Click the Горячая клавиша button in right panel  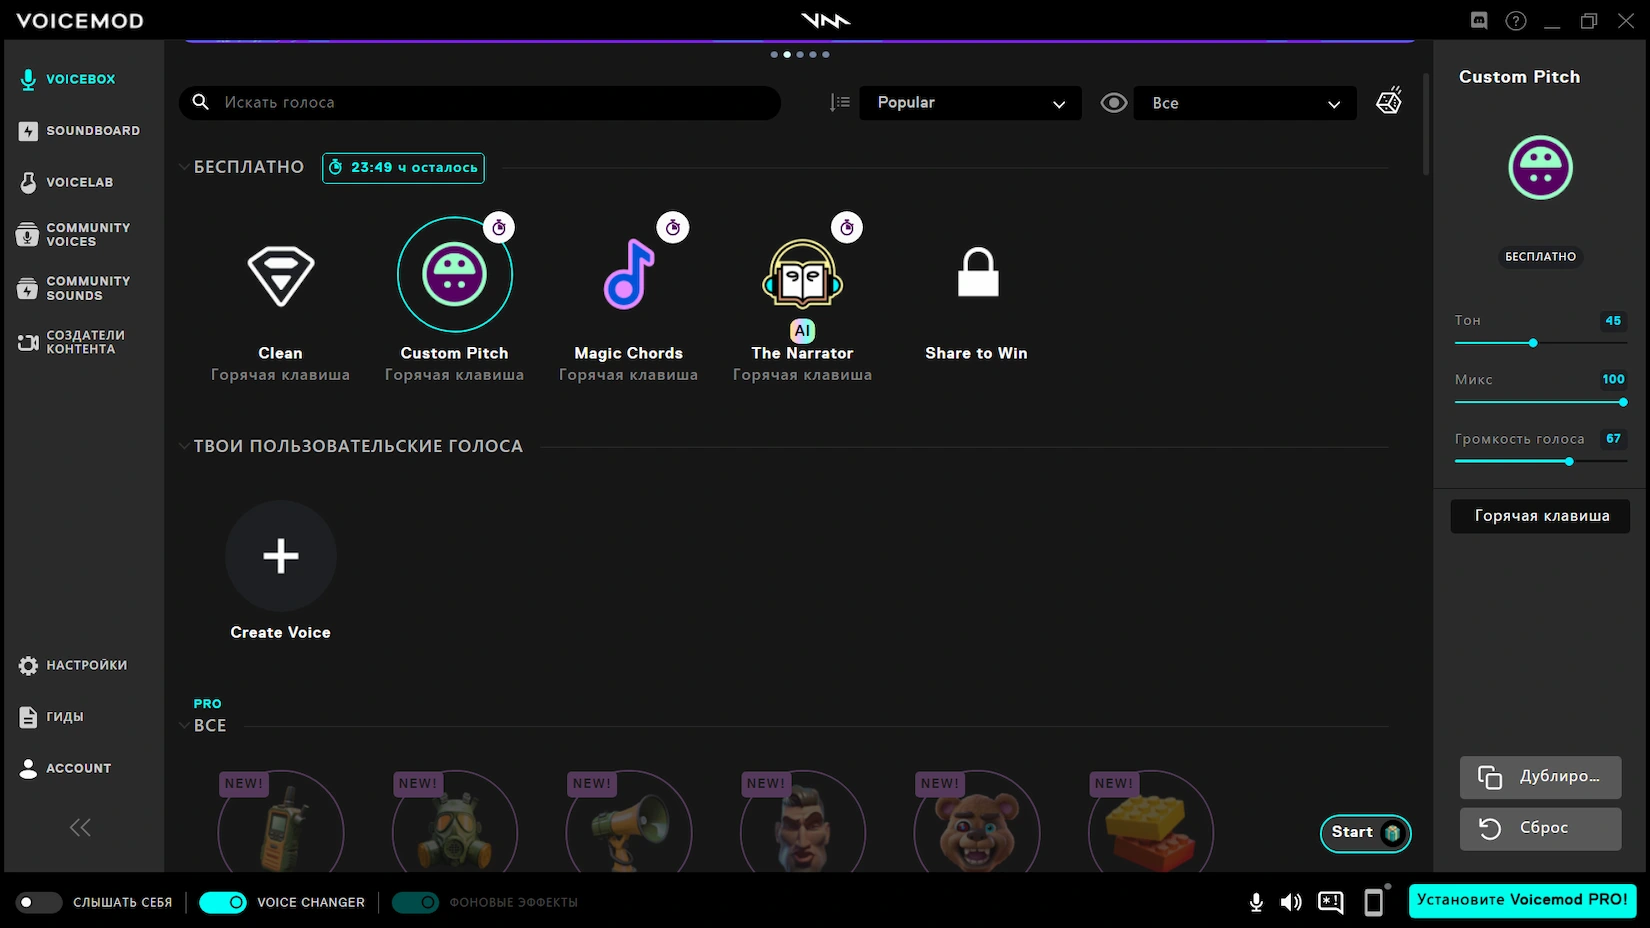(x=1540, y=516)
